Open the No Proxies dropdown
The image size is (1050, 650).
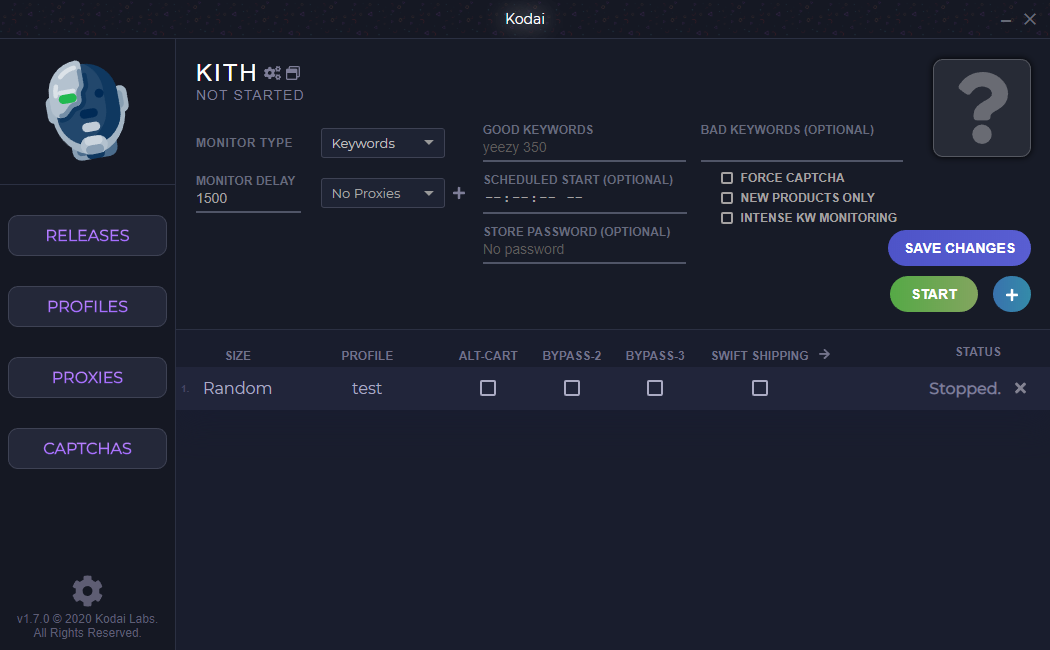pyautogui.click(x=383, y=193)
